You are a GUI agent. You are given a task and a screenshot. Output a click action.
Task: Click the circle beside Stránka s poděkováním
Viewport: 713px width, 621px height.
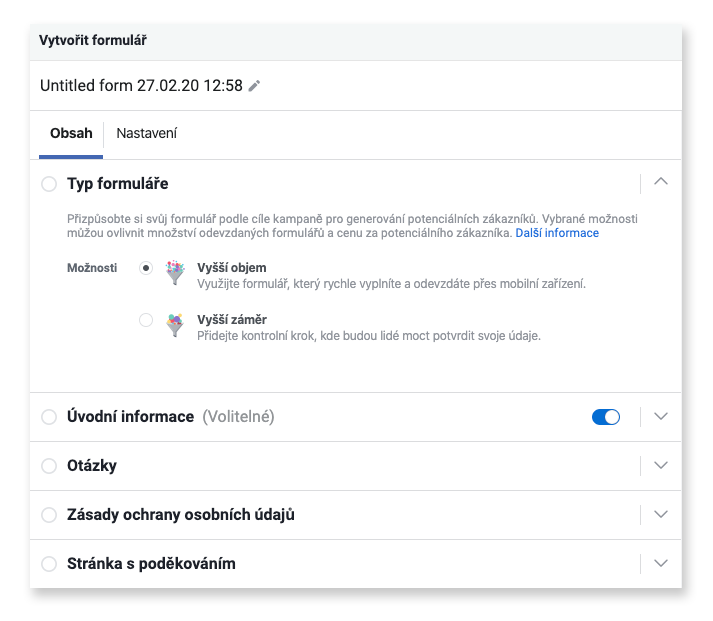49,564
